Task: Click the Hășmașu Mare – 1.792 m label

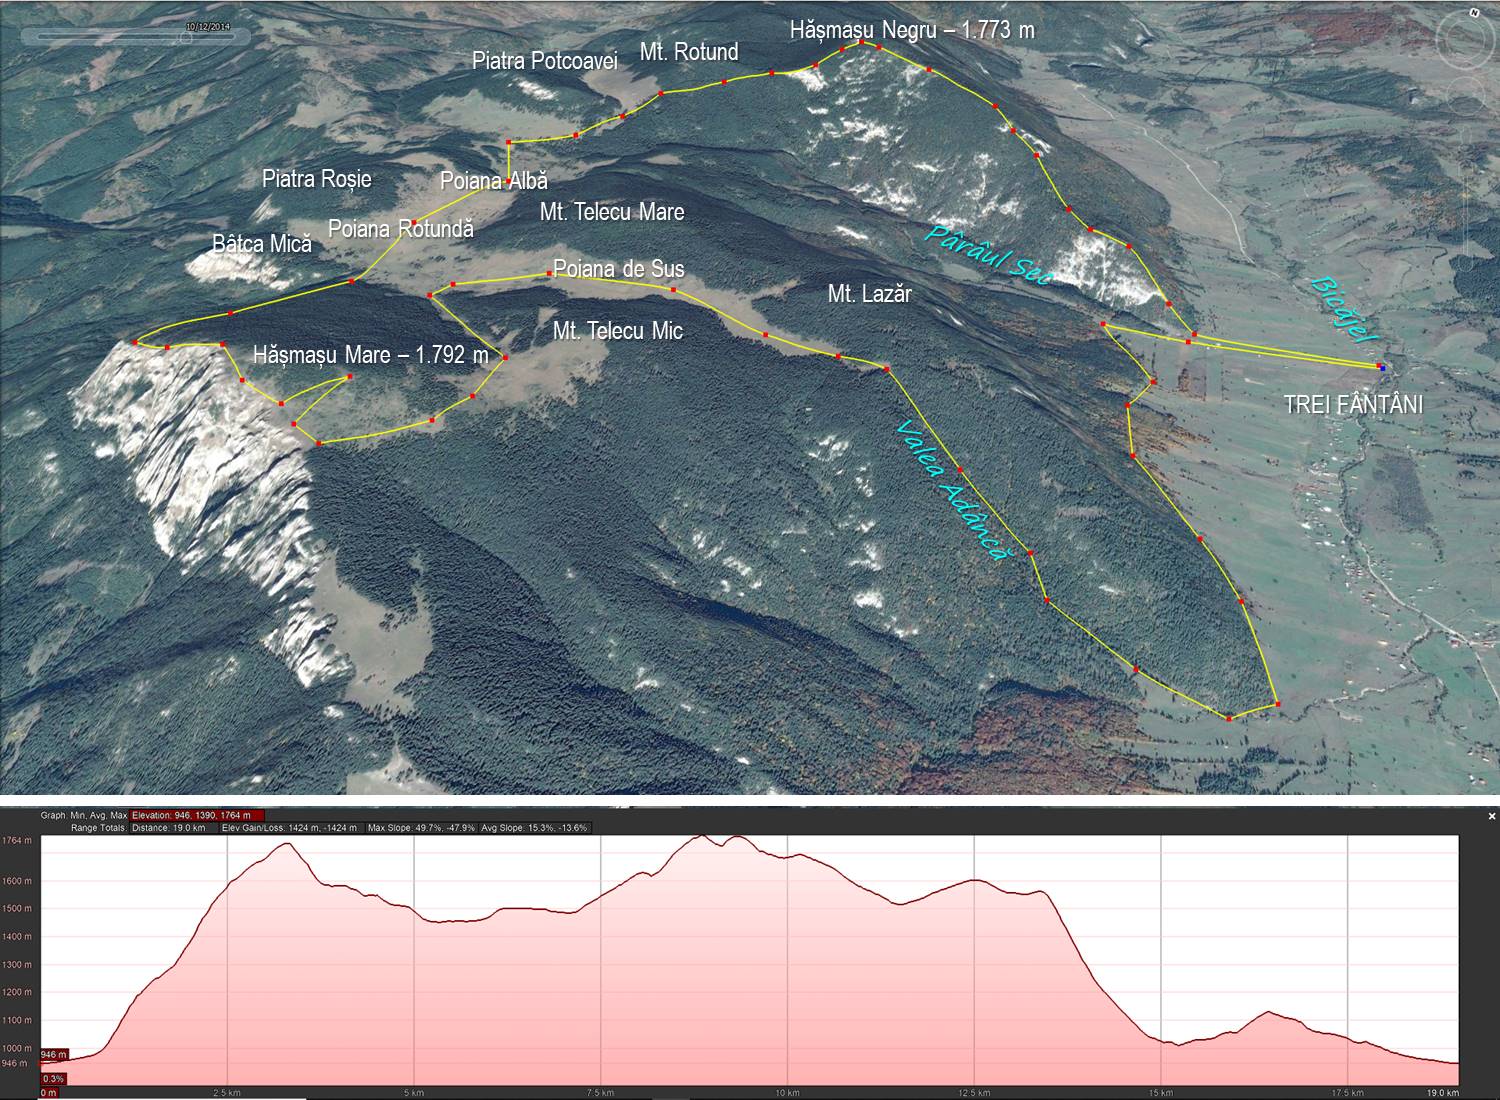Action: [371, 355]
